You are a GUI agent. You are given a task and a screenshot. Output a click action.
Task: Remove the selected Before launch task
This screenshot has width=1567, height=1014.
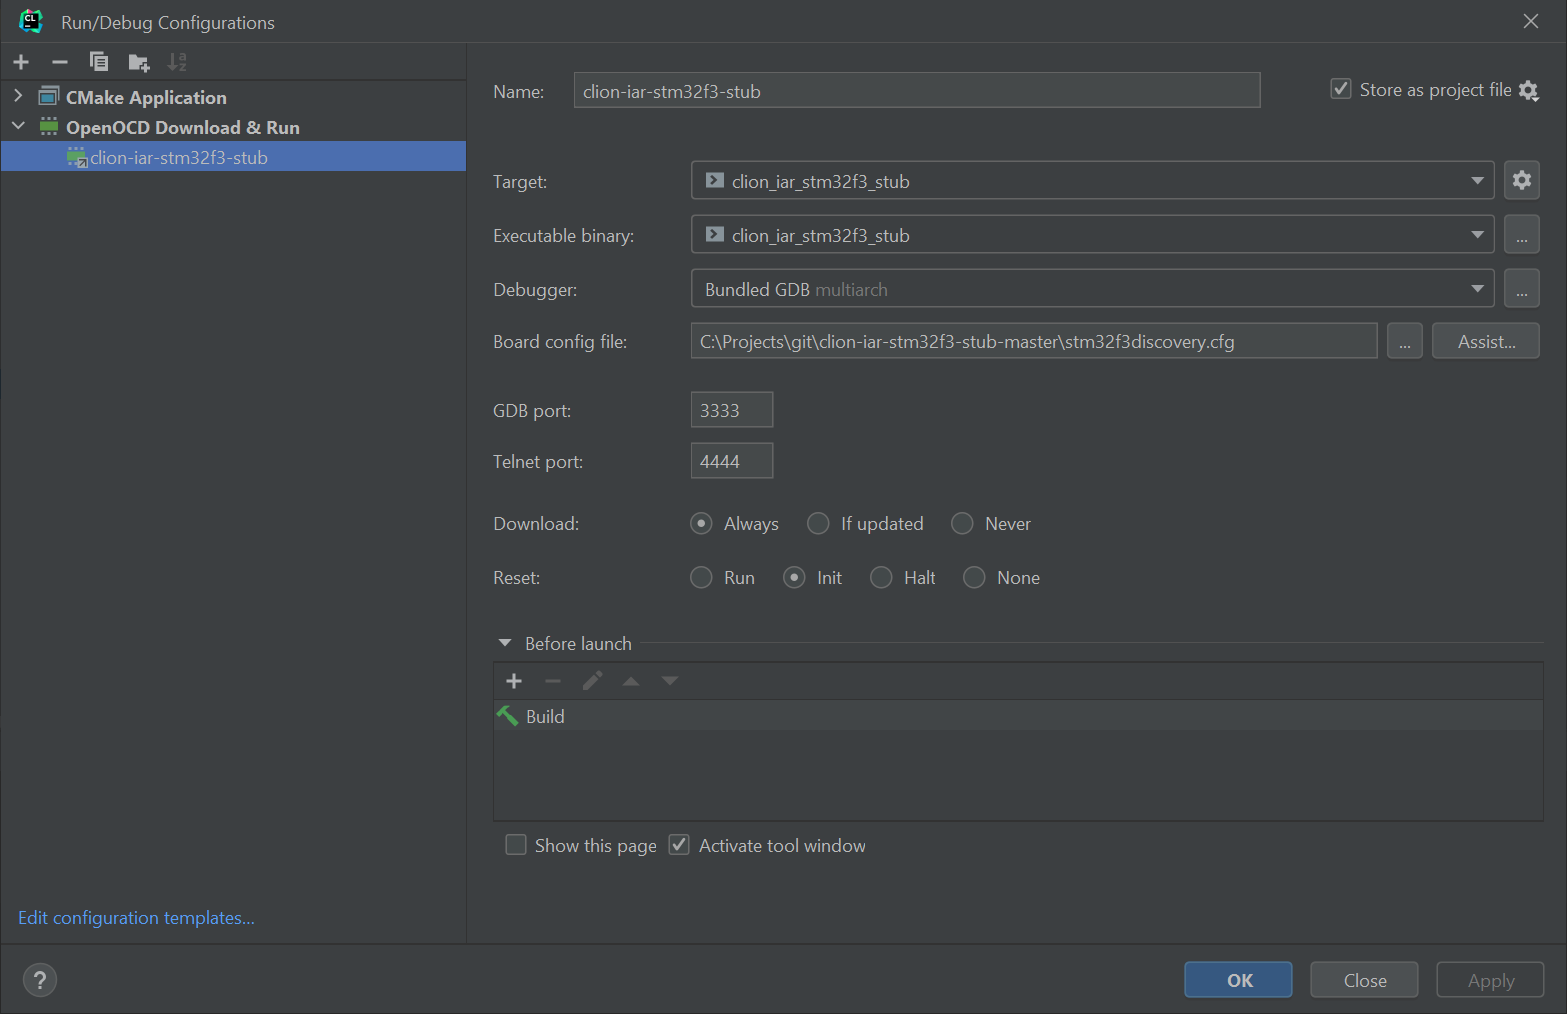553,681
